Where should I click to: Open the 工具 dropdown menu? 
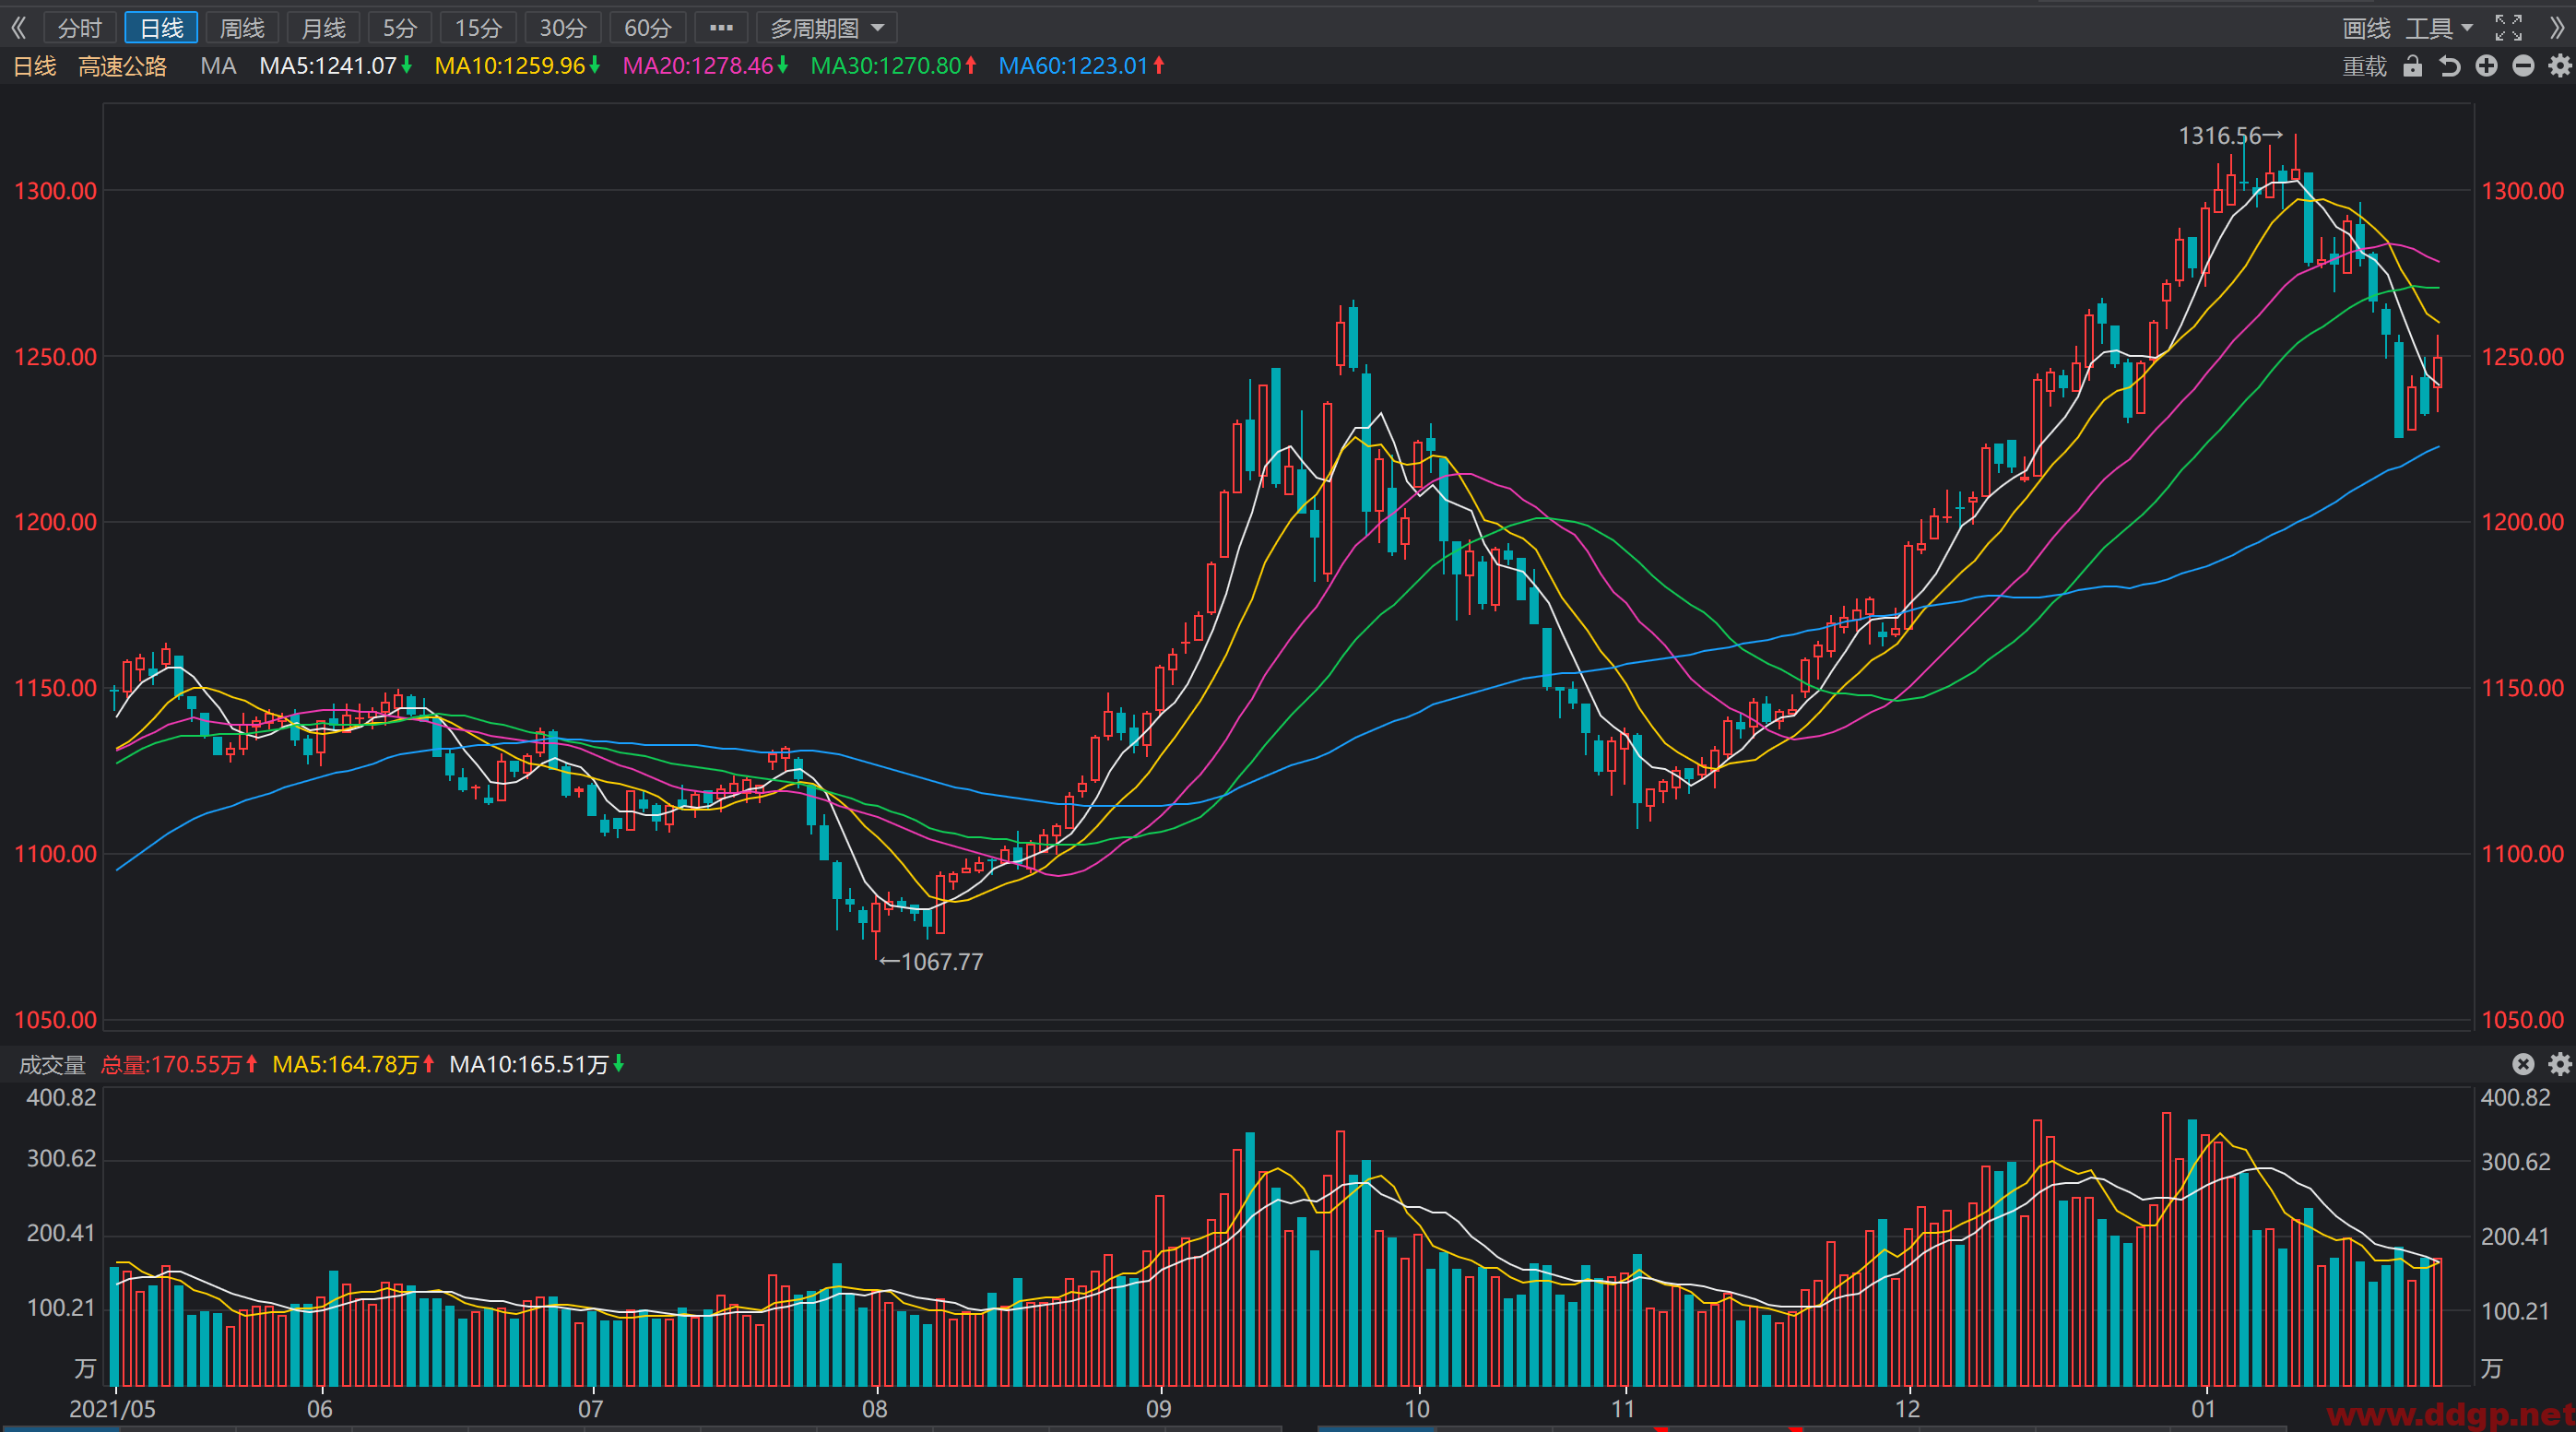tap(2439, 28)
